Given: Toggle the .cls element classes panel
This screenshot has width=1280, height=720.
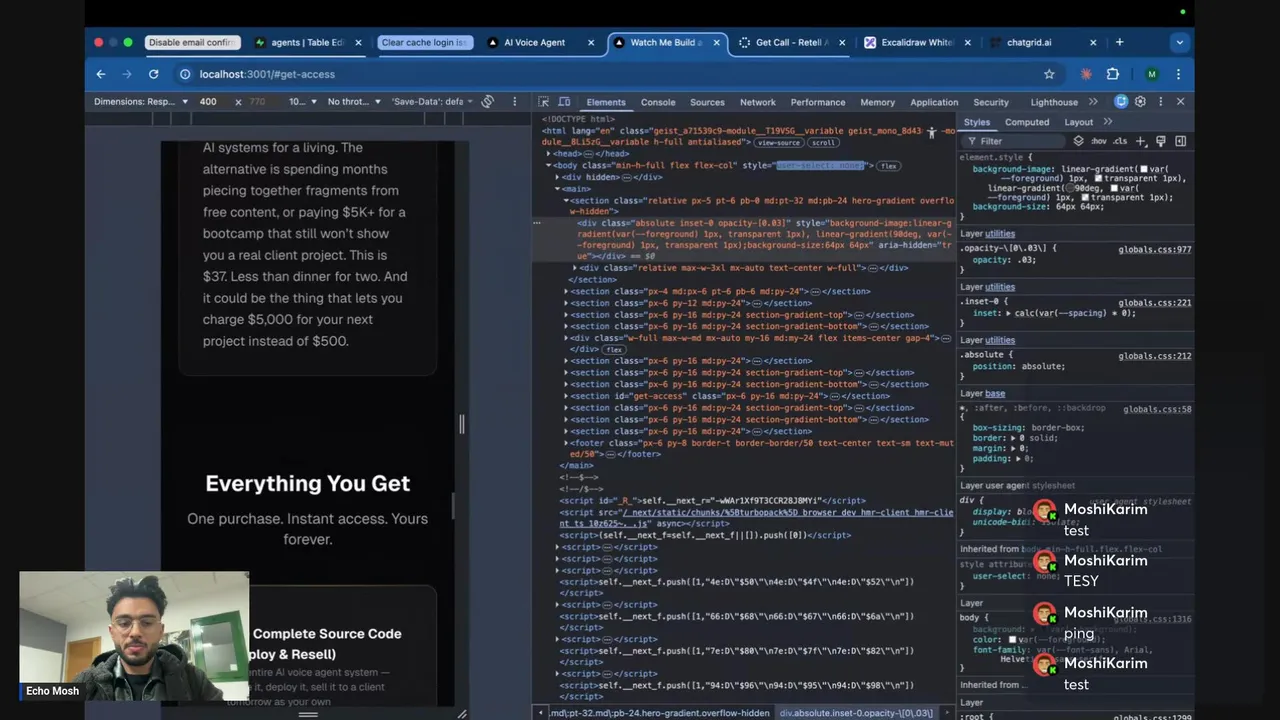Looking at the screenshot, I should click(x=1120, y=141).
